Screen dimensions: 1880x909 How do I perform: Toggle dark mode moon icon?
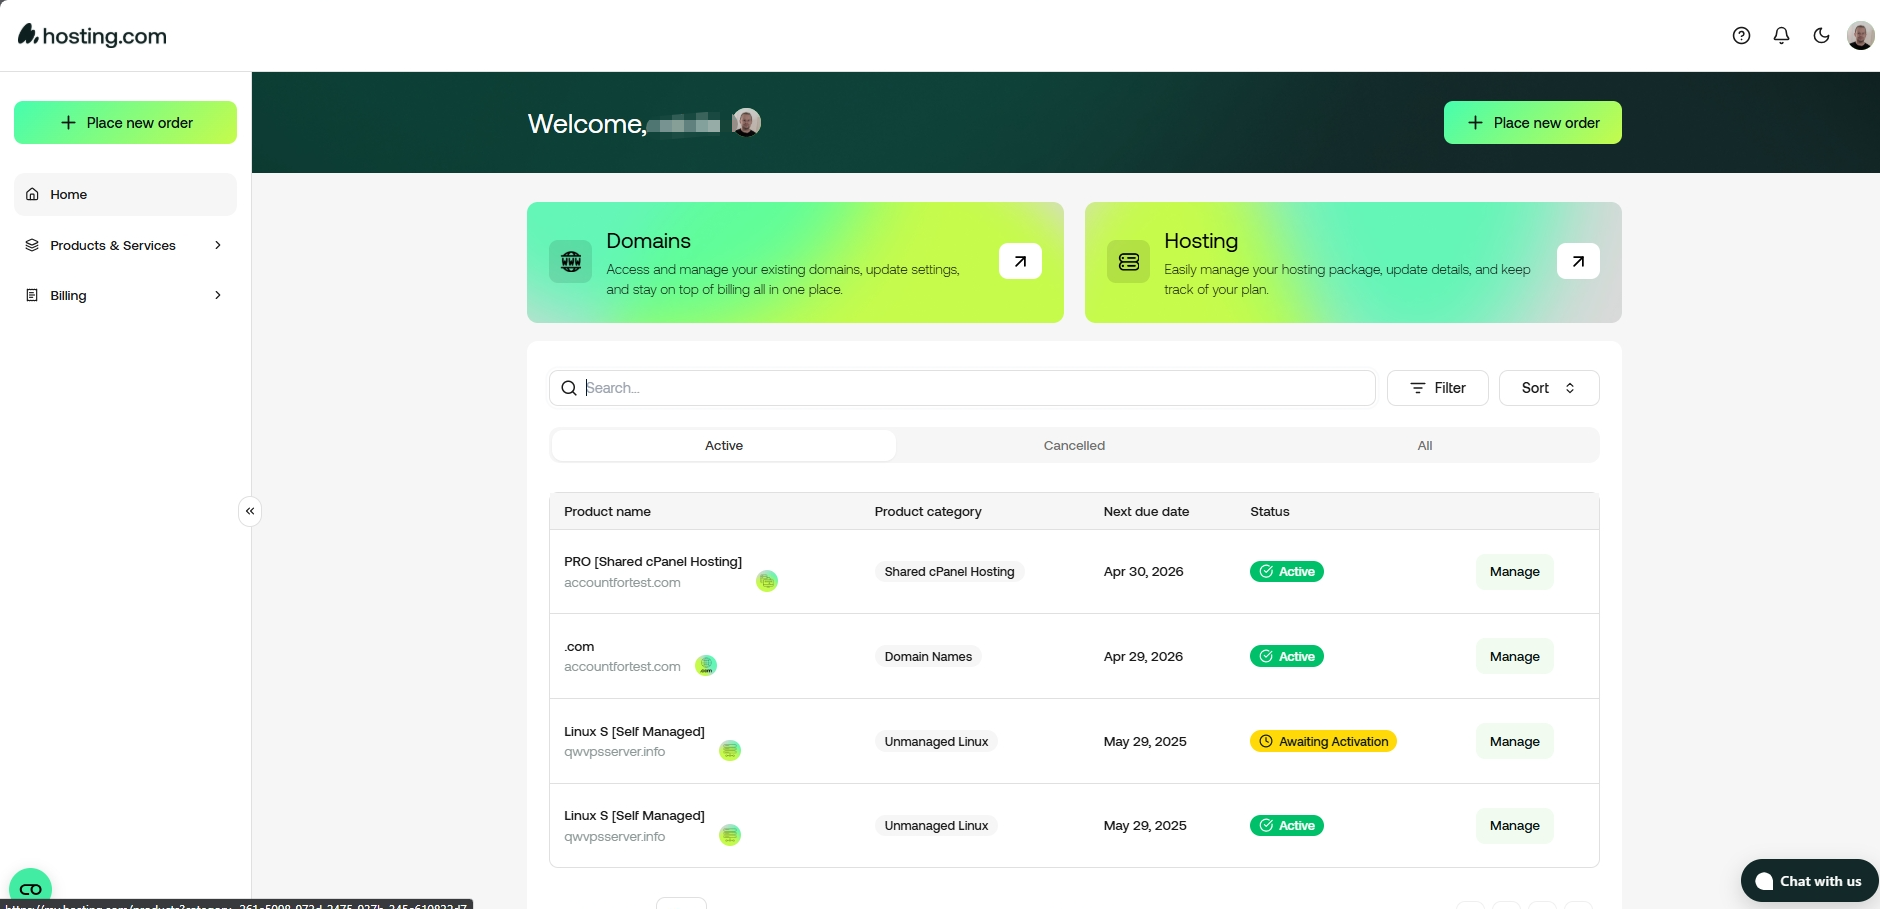[x=1821, y=36]
